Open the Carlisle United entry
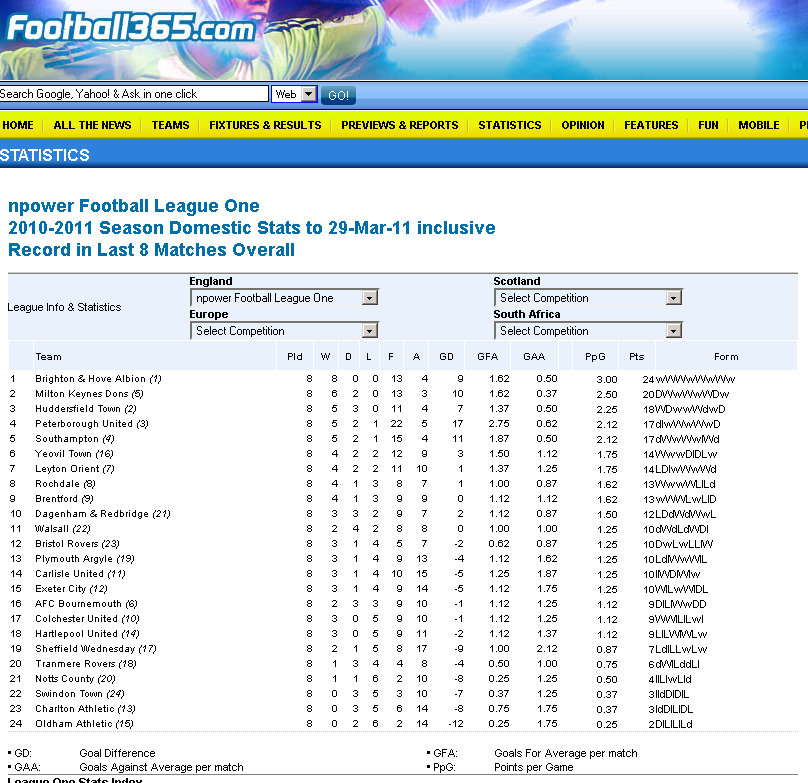808x783 pixels. [70, 573]
